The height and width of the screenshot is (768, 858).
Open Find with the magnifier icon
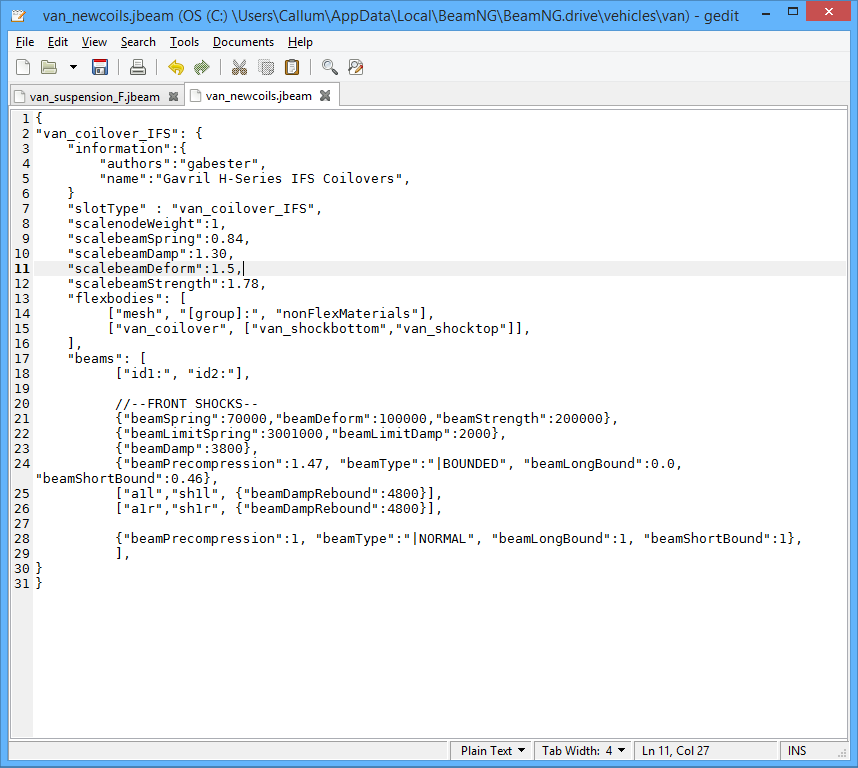[329, 67]
